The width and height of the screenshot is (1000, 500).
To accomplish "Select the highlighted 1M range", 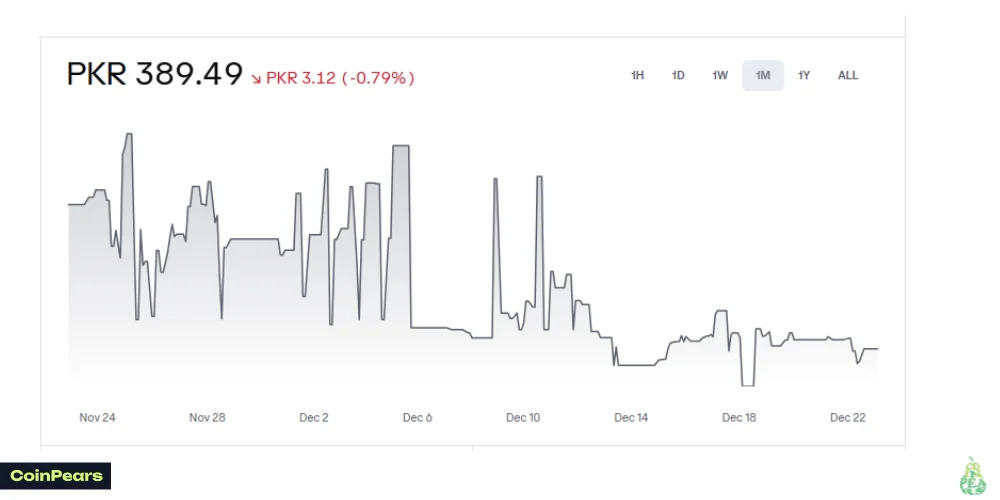I will click(763, 76).
